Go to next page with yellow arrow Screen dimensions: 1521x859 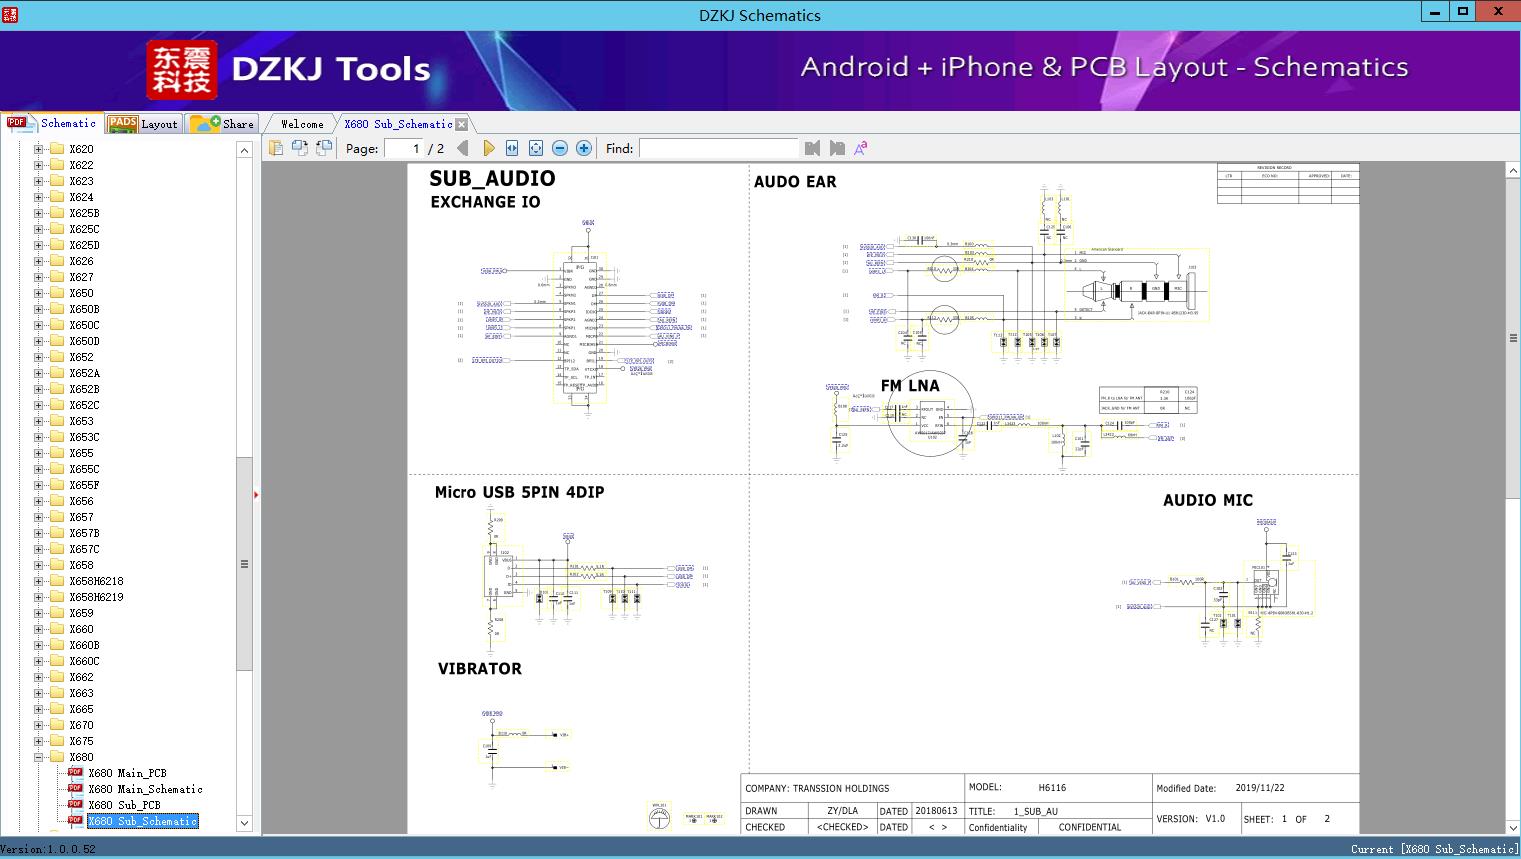(x=488, y=147)
